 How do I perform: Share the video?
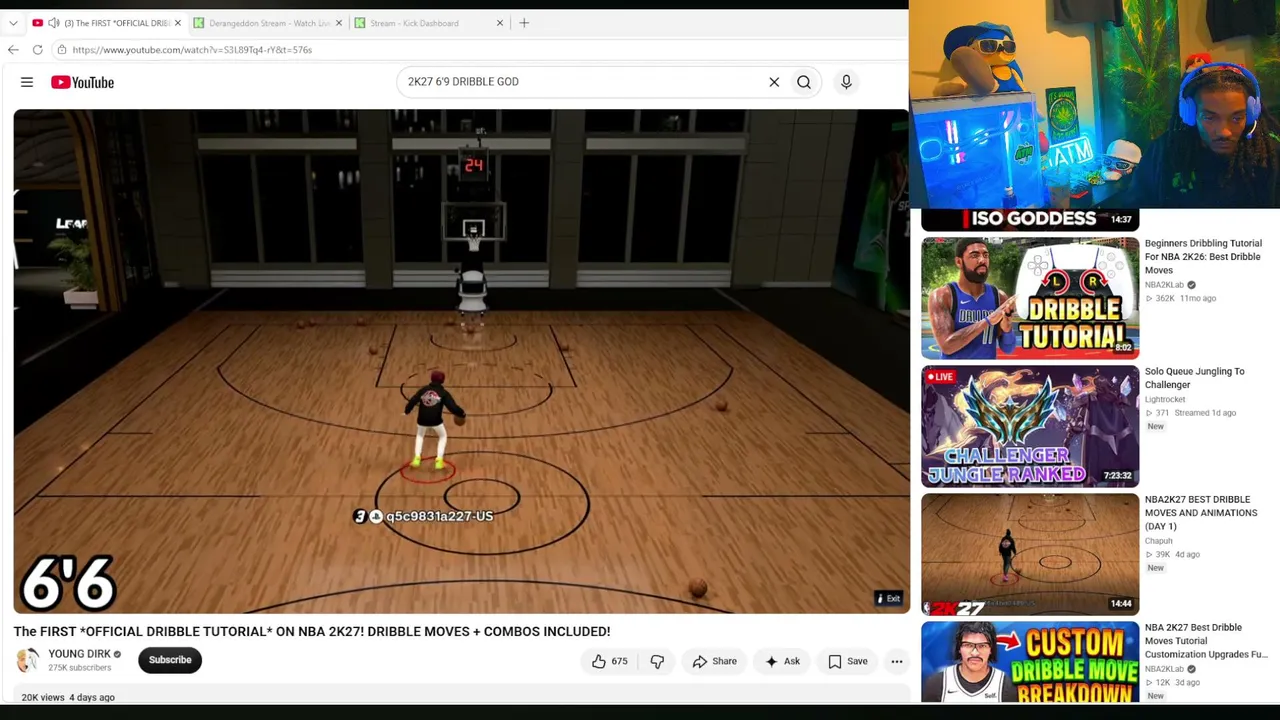[714, 661]
